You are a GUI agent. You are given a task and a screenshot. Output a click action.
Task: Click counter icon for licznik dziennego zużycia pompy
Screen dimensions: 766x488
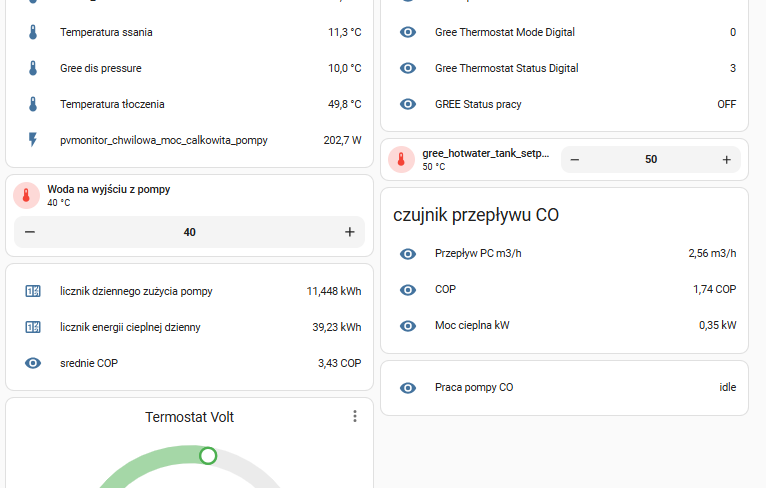coord(33,291)
